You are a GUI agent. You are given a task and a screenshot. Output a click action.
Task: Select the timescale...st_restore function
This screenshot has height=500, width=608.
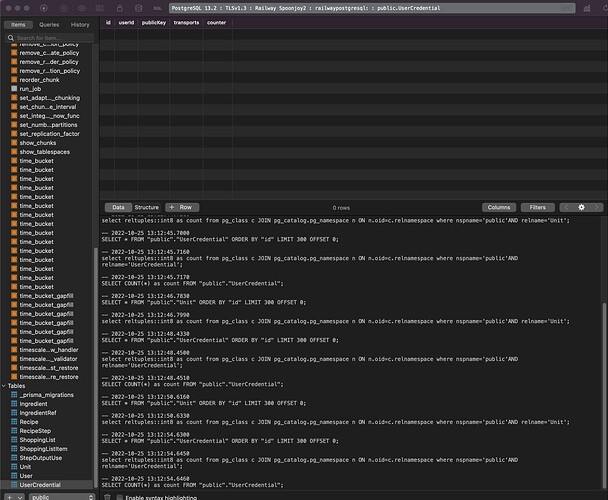point(49,368)
